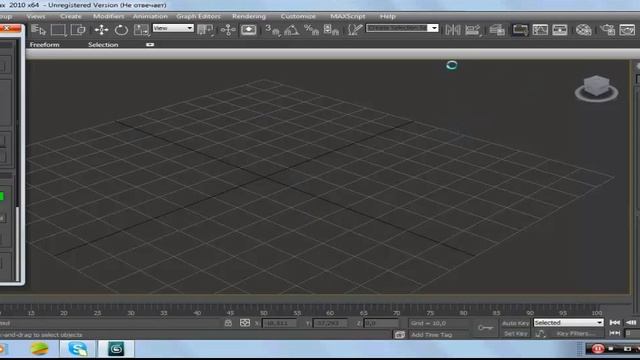Toggle Keyboard Shortcut Override
The image size is (640, 360).
248,30
